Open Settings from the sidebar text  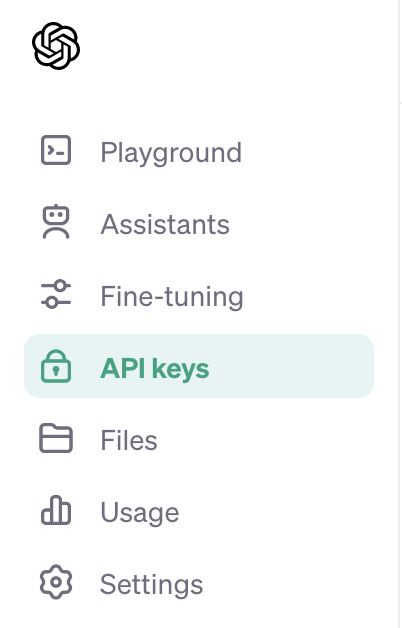pyautogui.click(x=151, y=585)
